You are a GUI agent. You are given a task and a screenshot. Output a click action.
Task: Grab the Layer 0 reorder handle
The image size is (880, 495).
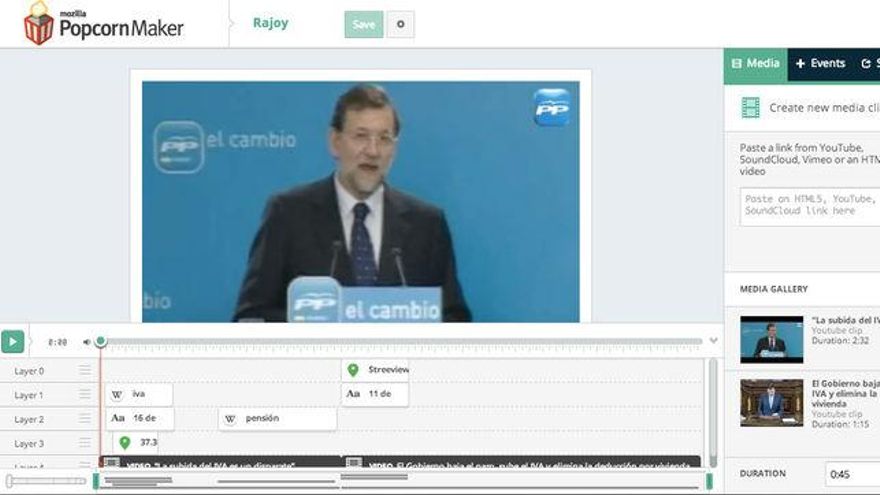click(x=85, y=371)
